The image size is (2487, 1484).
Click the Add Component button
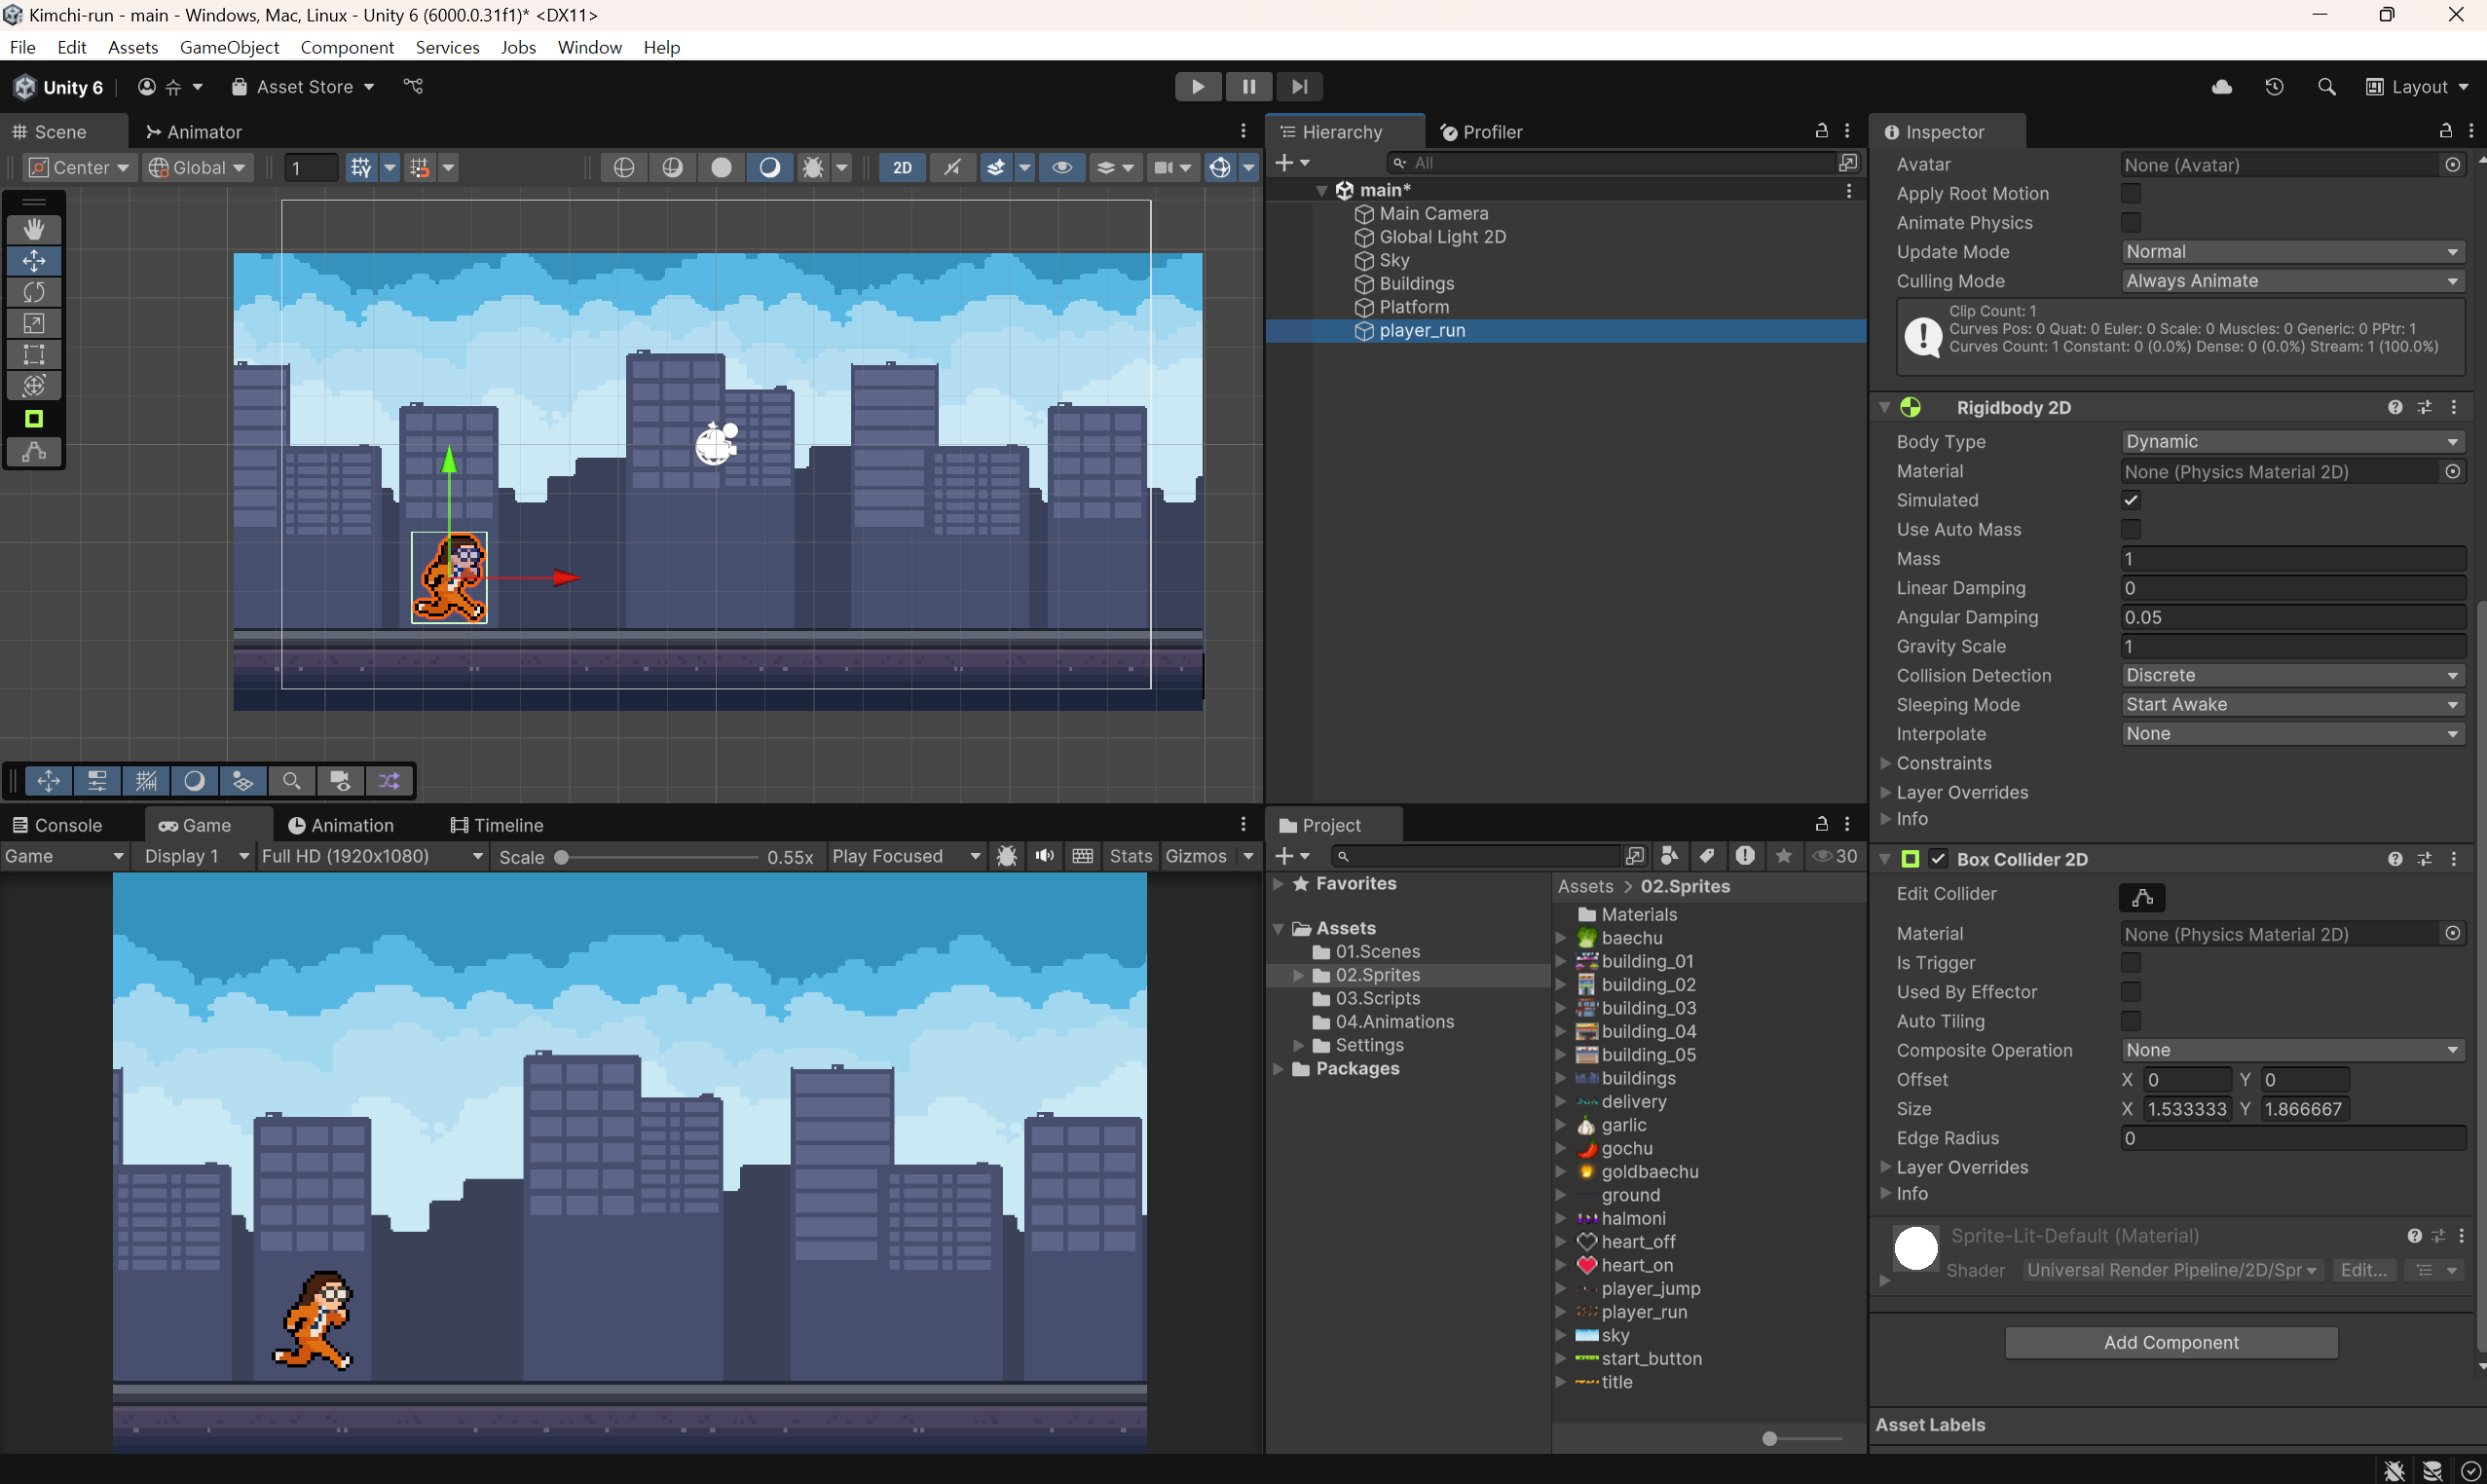pyautogui.click(x=2170, y=1342)
